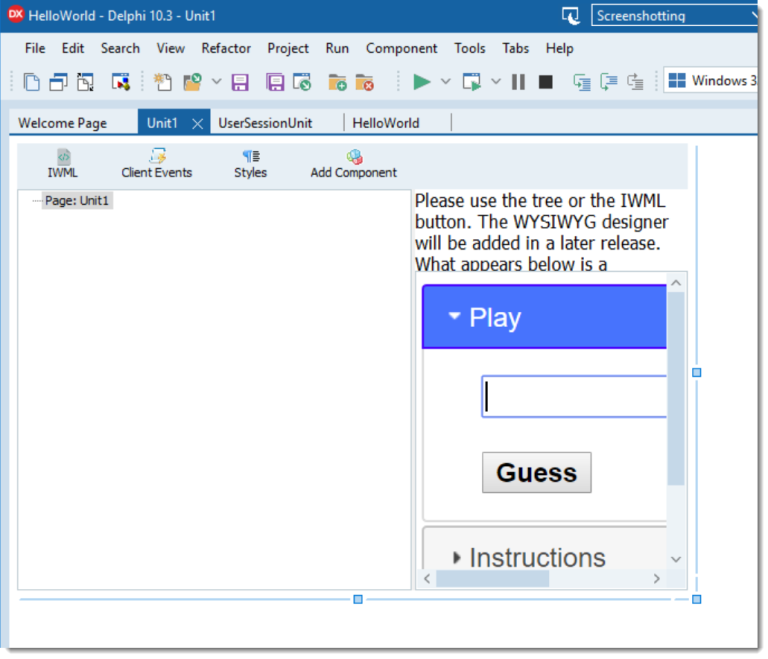
Task: Open the Component menu
Action: (x=401, y=48)
